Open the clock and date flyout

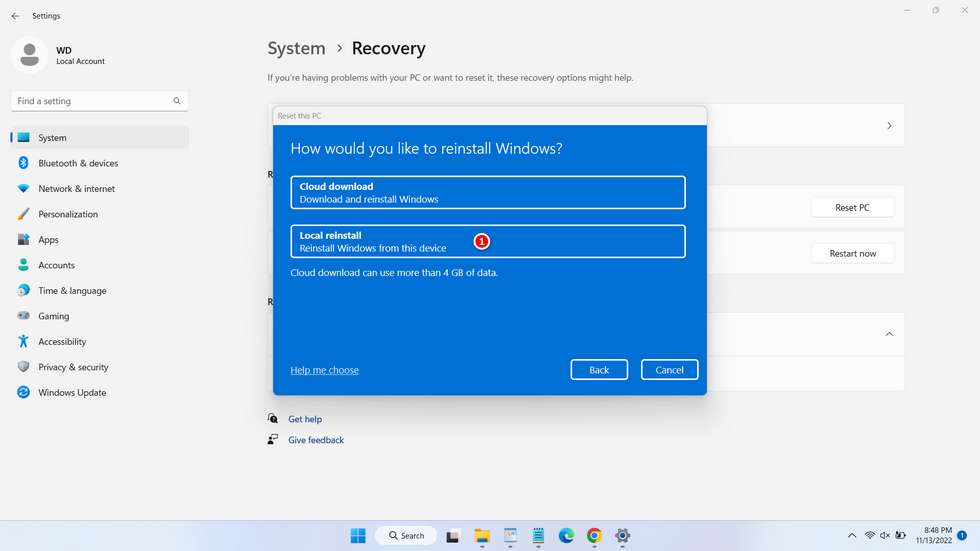pyautogui.click(x=934, y=535)
